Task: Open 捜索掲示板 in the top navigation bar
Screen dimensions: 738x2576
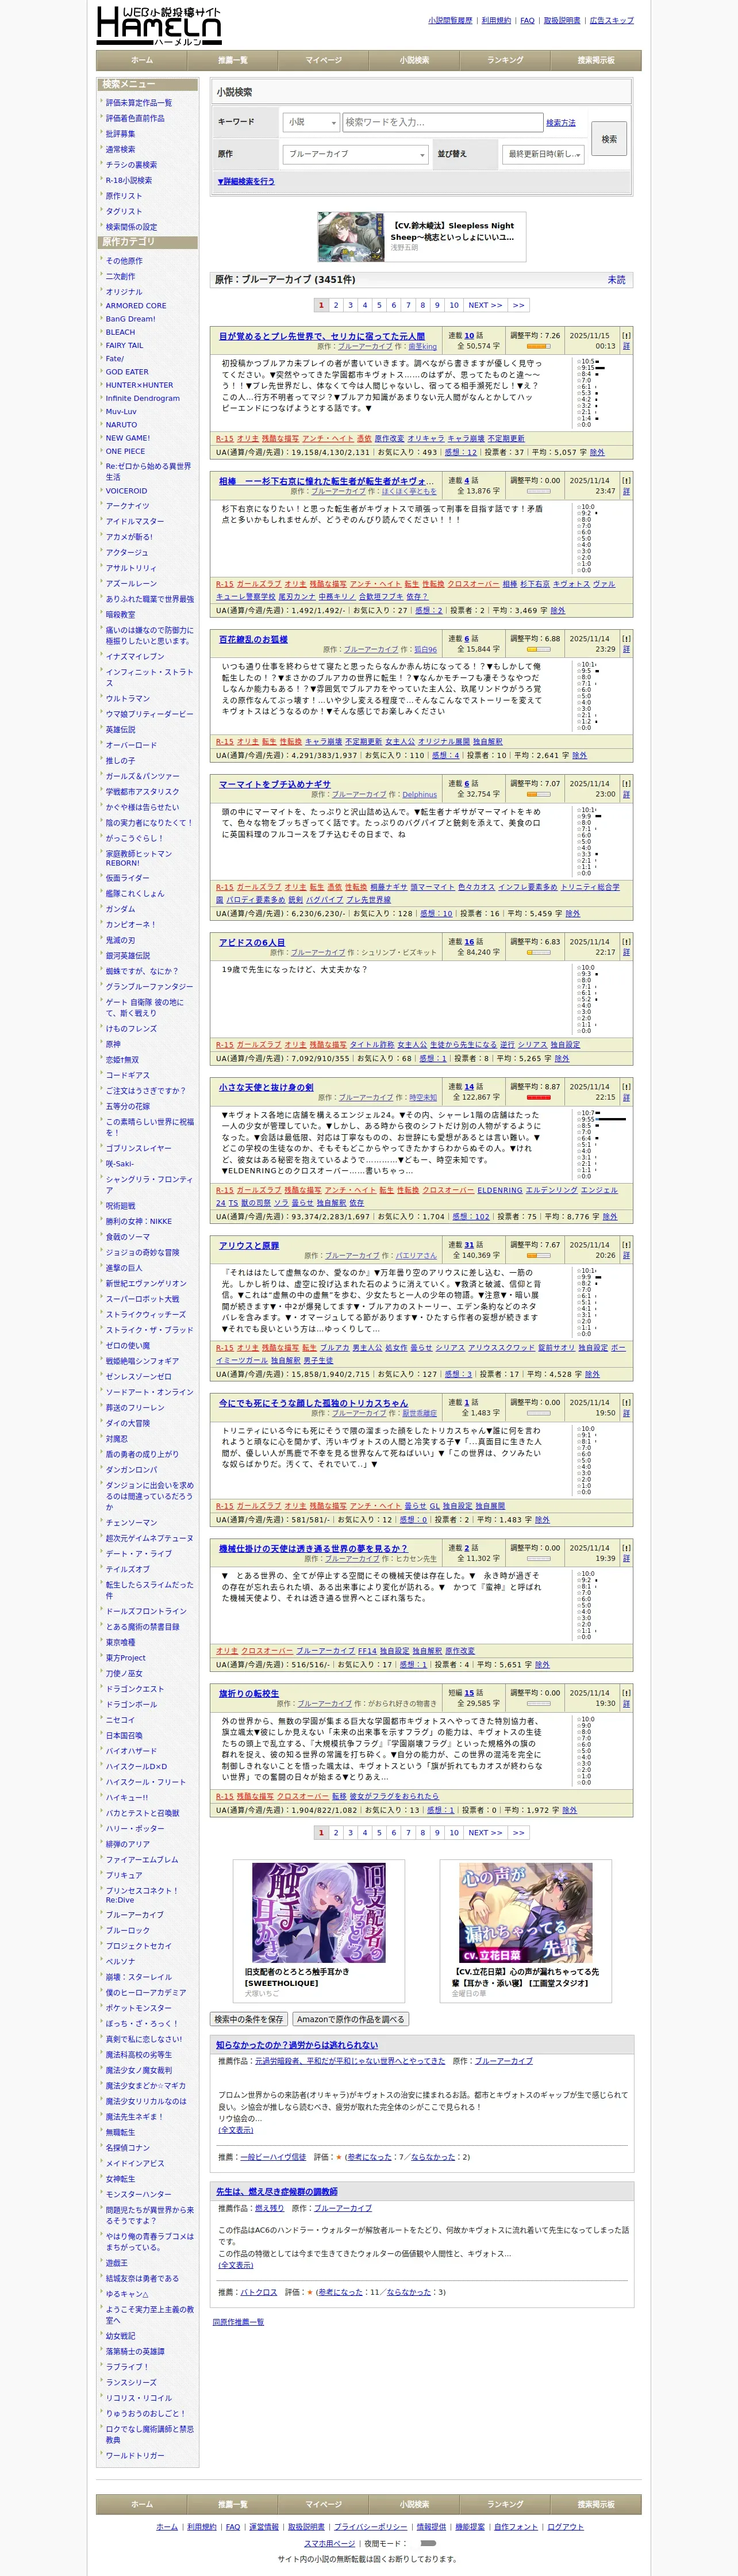Action: tap(596, 60)
